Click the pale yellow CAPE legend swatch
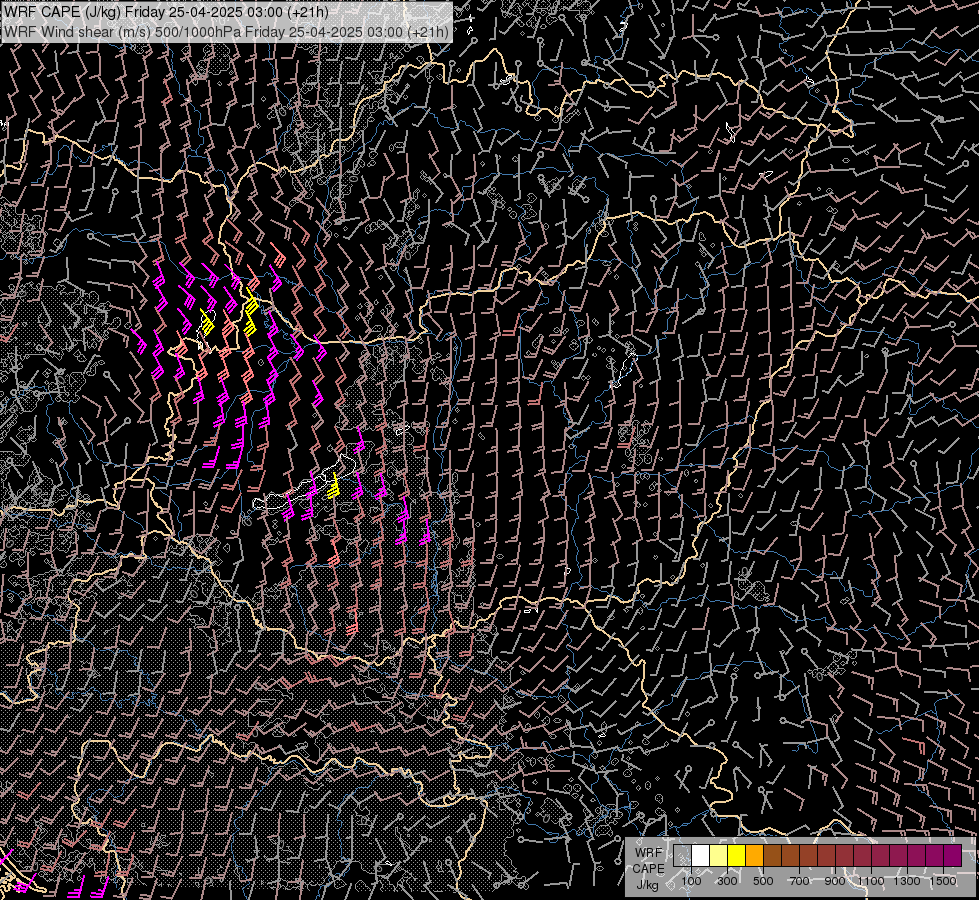The width and height of the screenshot is (979, 900). click(x=719, y=856)
